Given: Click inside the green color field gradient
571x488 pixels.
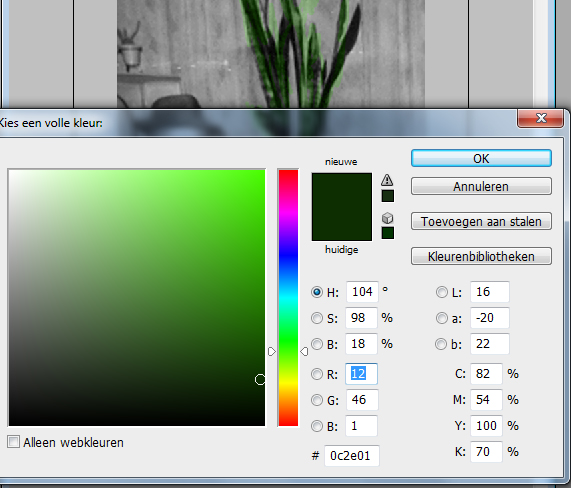Looking at the screenshot, I should [137, 297].
